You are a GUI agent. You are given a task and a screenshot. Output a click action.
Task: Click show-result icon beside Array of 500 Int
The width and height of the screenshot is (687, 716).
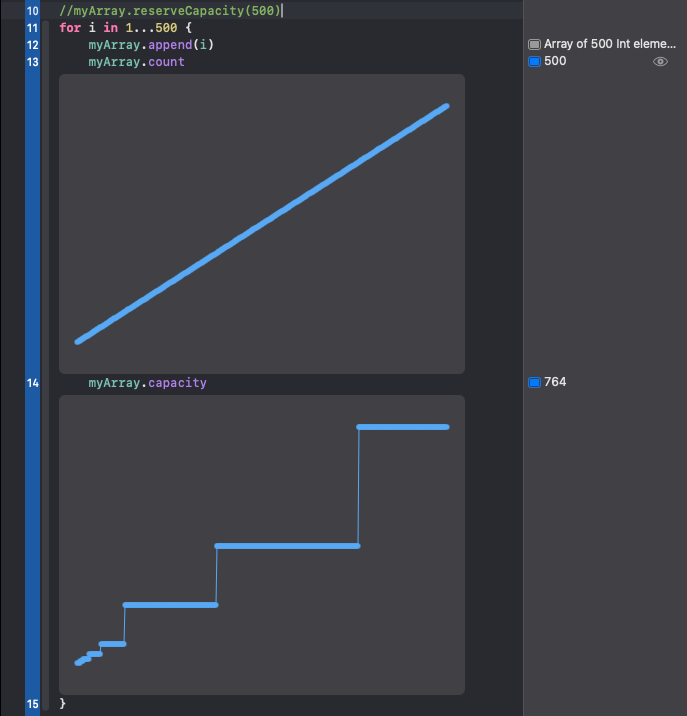(534, 45)
